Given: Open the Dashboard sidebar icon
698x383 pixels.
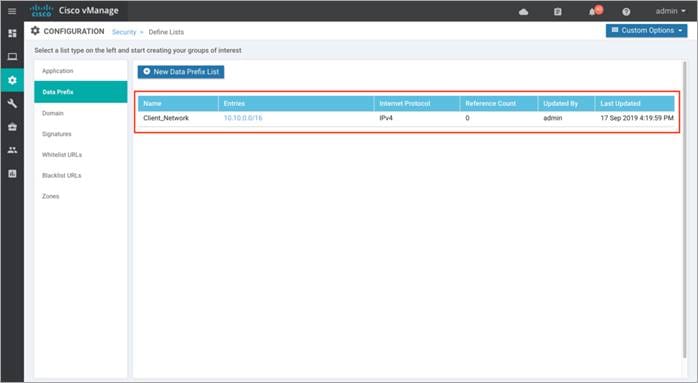Looking at the screenshot, I should [12, 33].
